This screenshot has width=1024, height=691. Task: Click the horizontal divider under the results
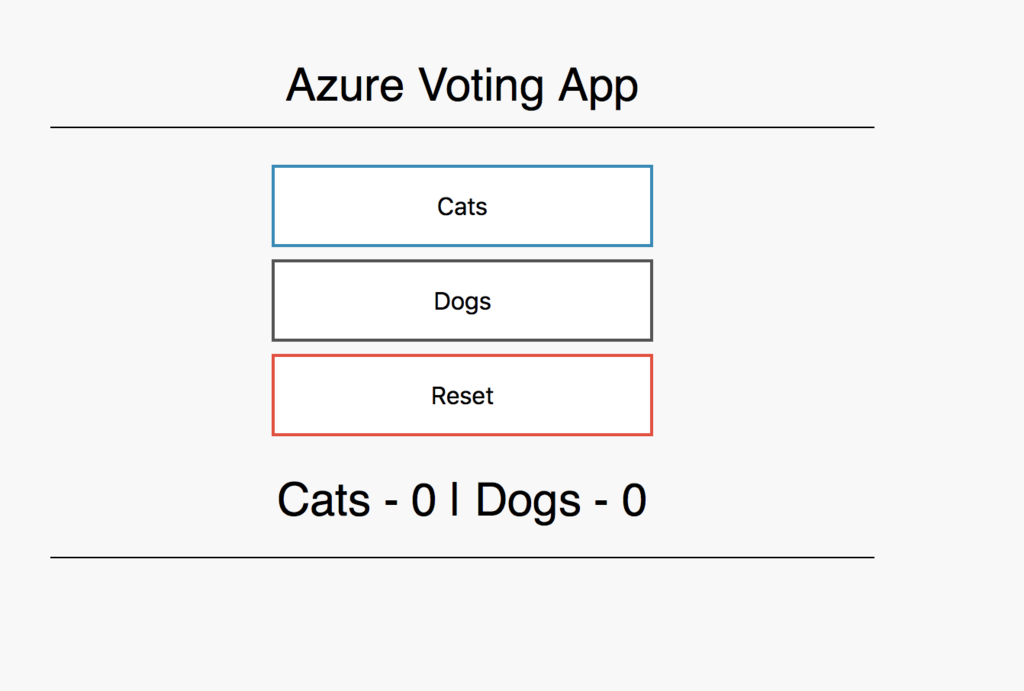[462, 557]
